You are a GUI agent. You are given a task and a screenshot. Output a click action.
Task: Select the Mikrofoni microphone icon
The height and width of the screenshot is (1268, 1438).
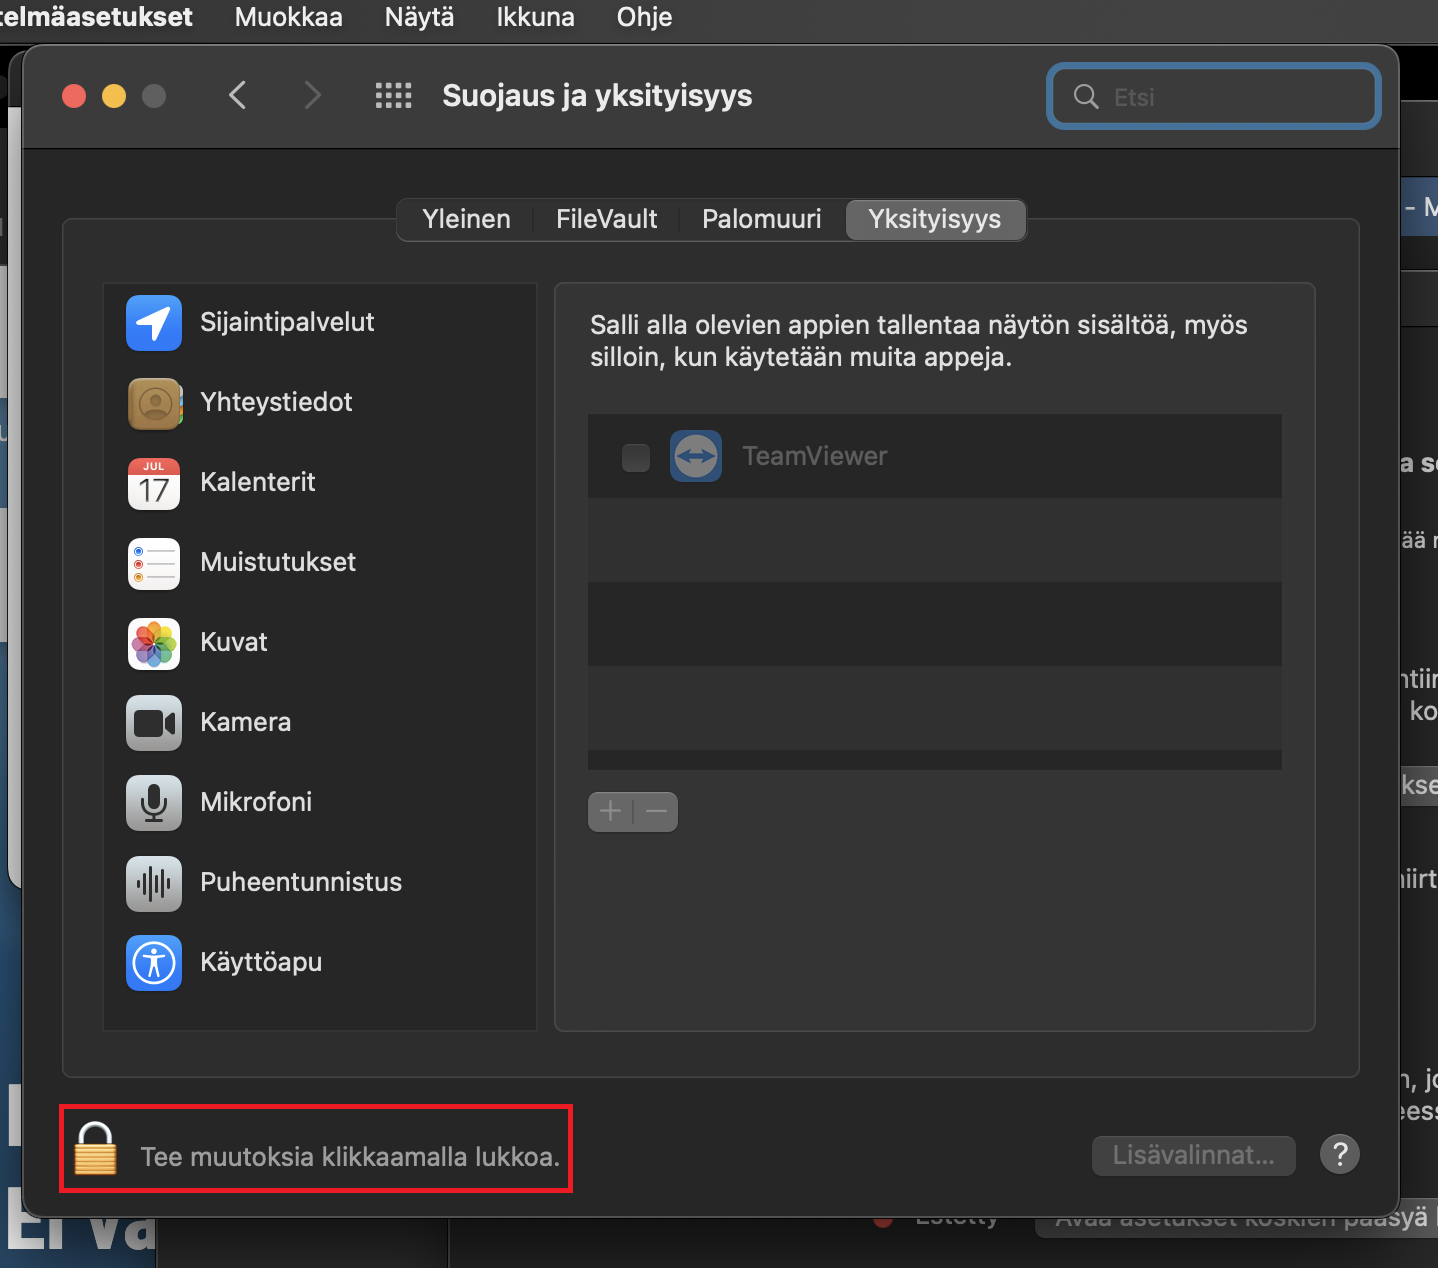[154, 803]
